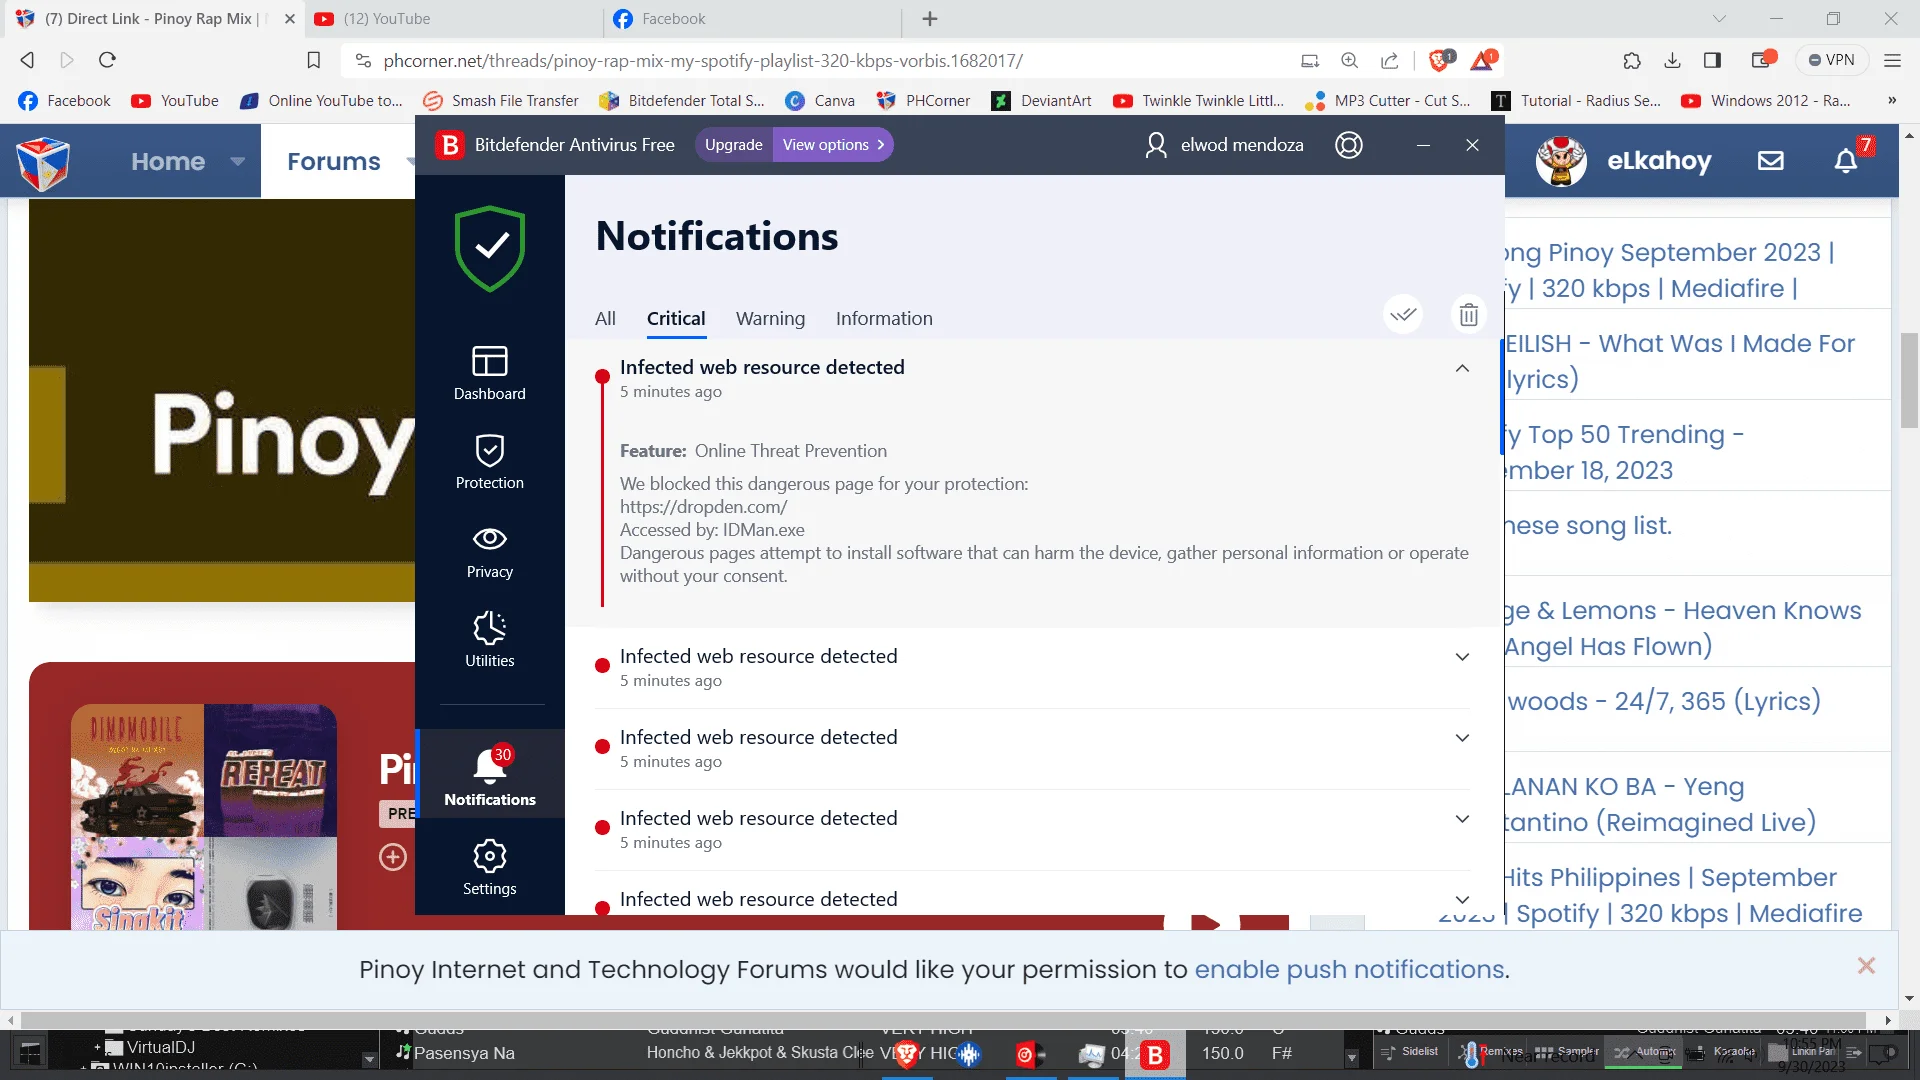Open PHCorner alerts bell with 7 badge

[1846, 161]
